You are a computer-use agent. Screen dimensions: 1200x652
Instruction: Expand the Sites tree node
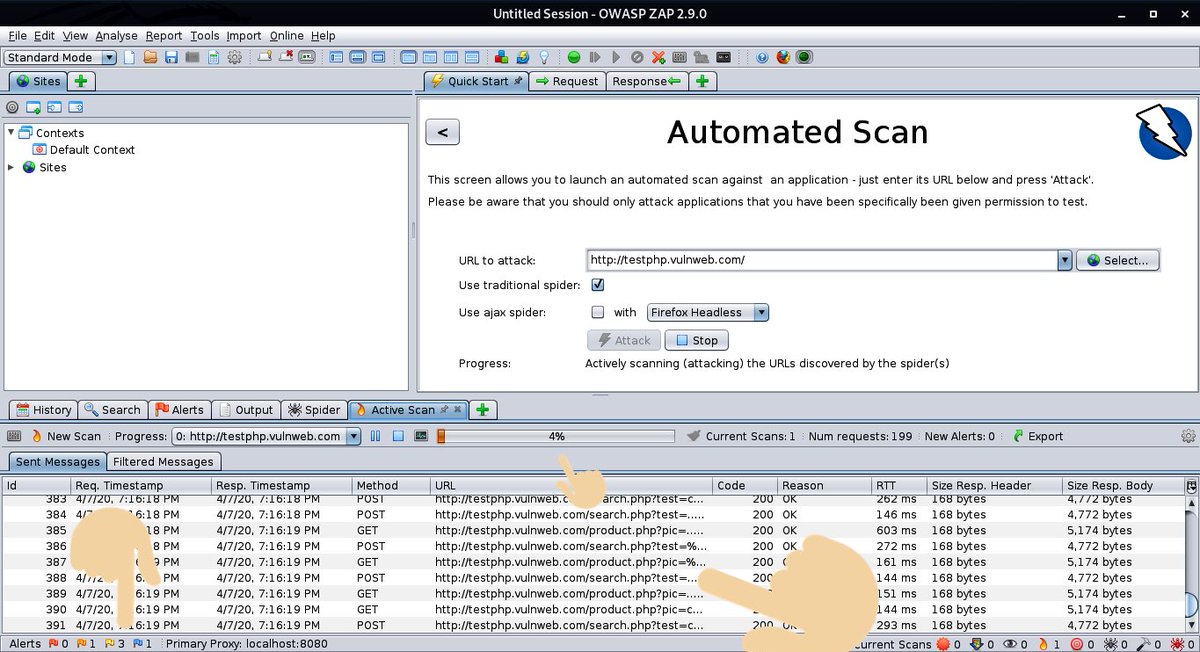[x=12, y=167]
